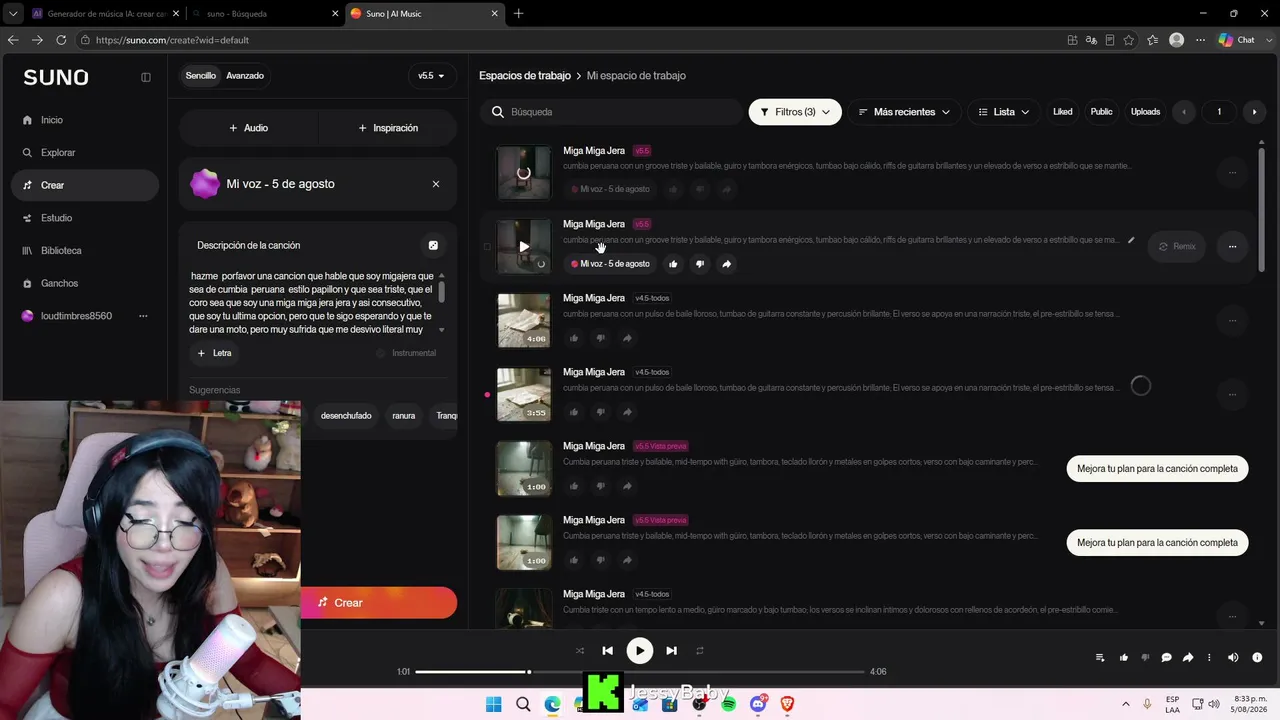
Task: Share the 3:55 Miga Miga Jera song
Action: tap(627, 412)
